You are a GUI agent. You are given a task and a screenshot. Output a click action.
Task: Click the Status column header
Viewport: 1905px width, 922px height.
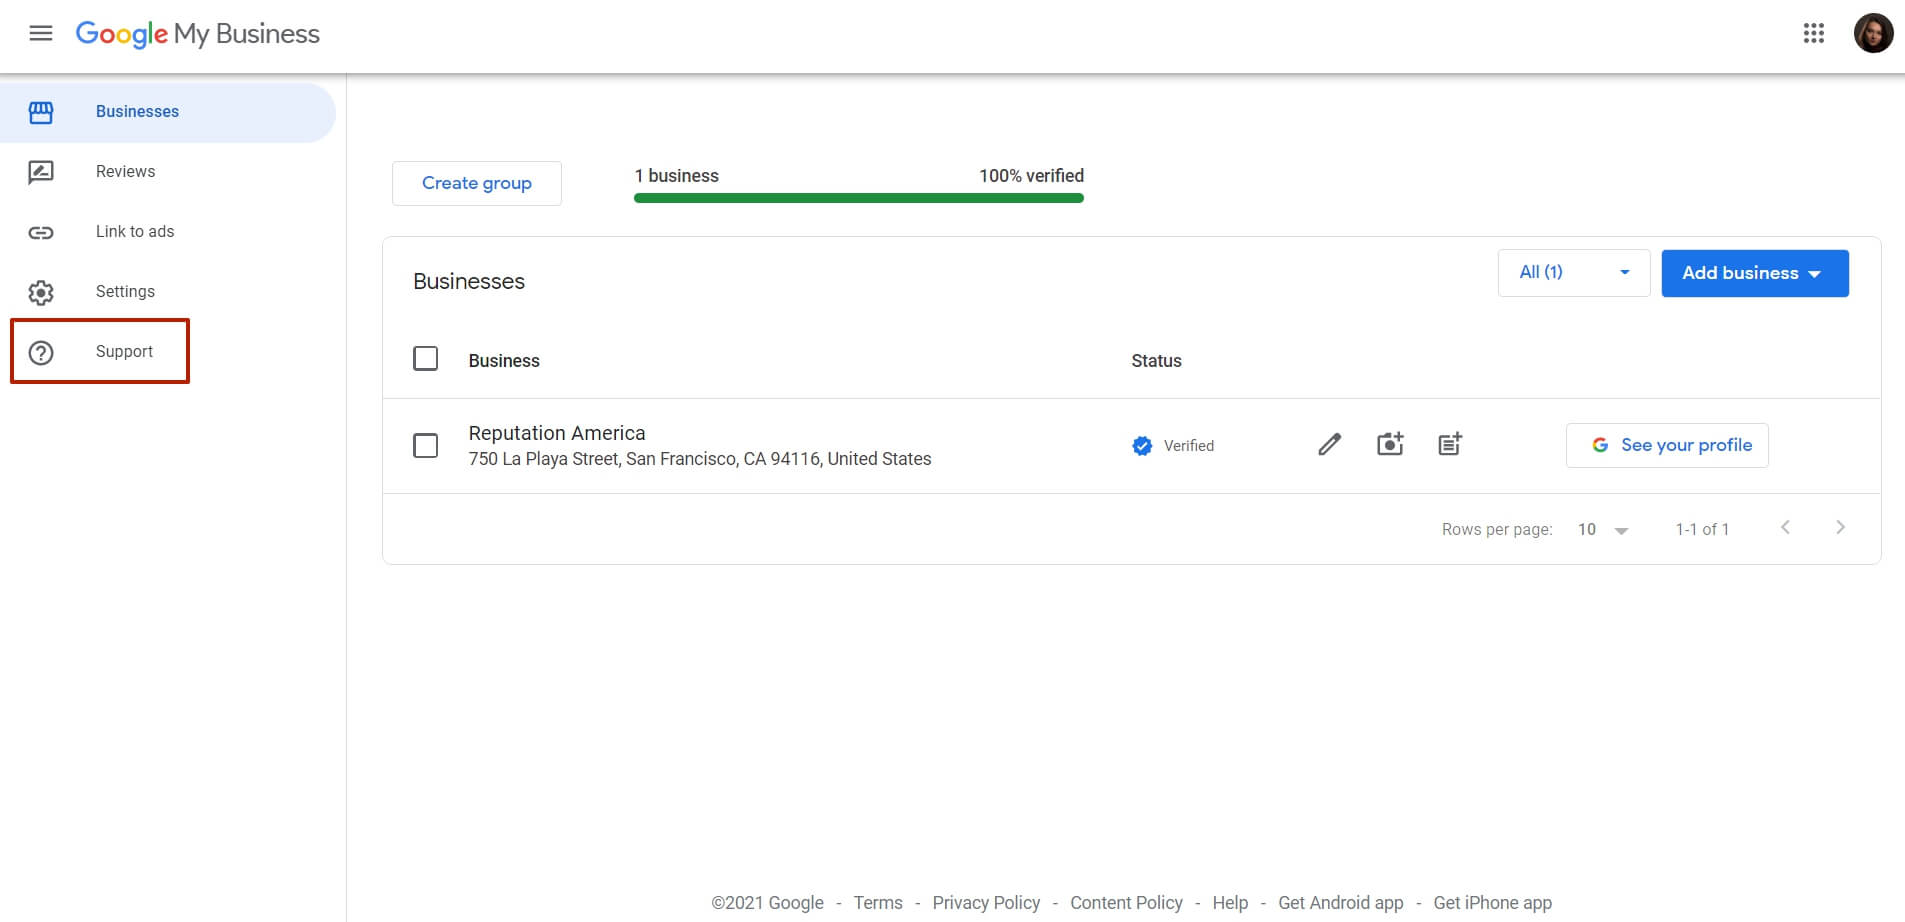1156,361
